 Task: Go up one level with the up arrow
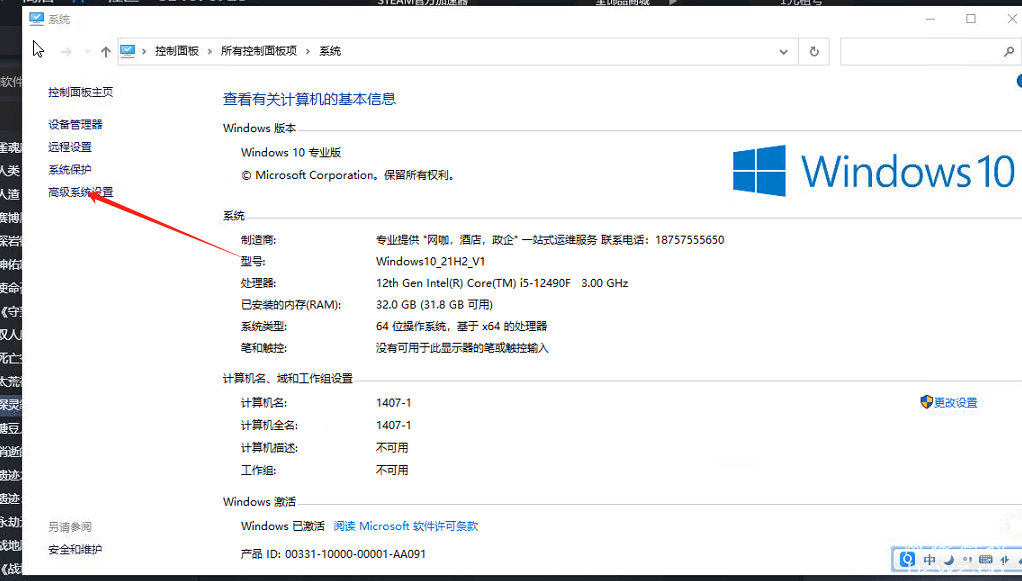tap(106, 52)
